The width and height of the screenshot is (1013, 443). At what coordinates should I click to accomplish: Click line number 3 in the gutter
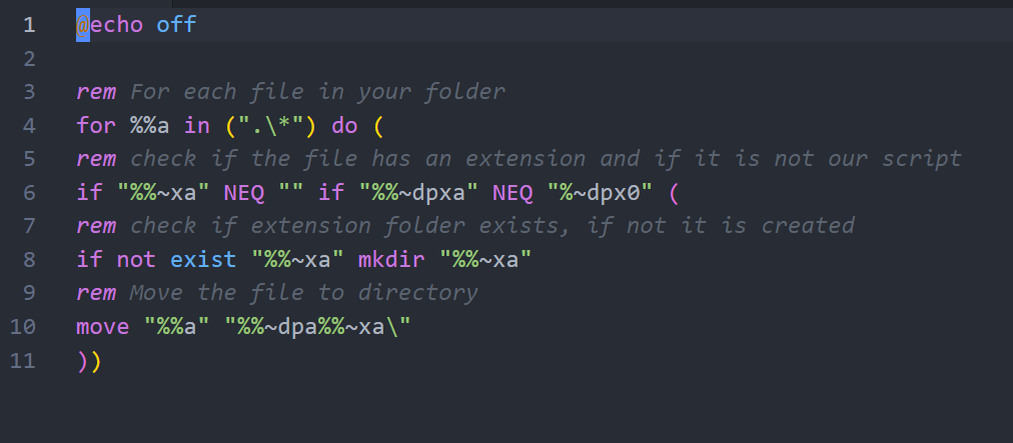pyautogui.click(x=28, y=92)
